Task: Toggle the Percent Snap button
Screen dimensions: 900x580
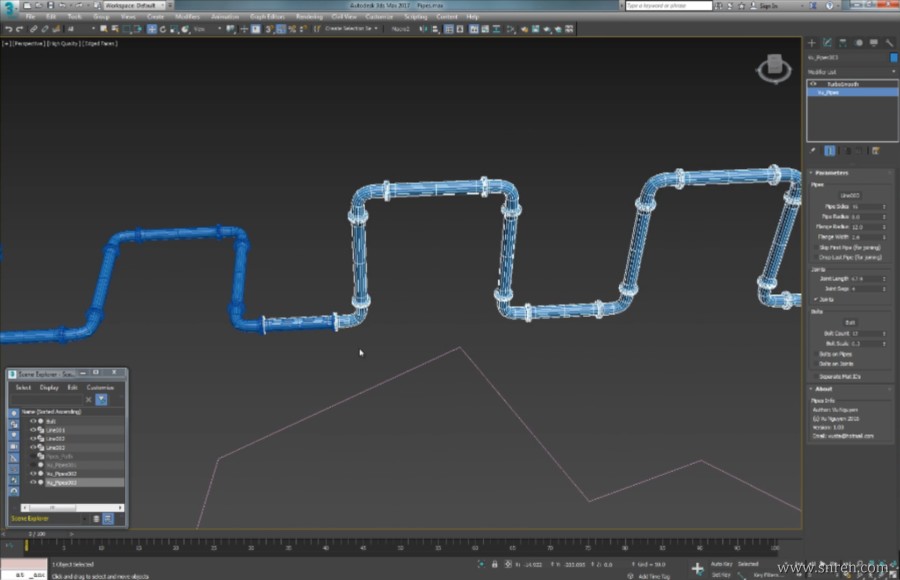Action: pyautogui.click(x=292, y=29)
